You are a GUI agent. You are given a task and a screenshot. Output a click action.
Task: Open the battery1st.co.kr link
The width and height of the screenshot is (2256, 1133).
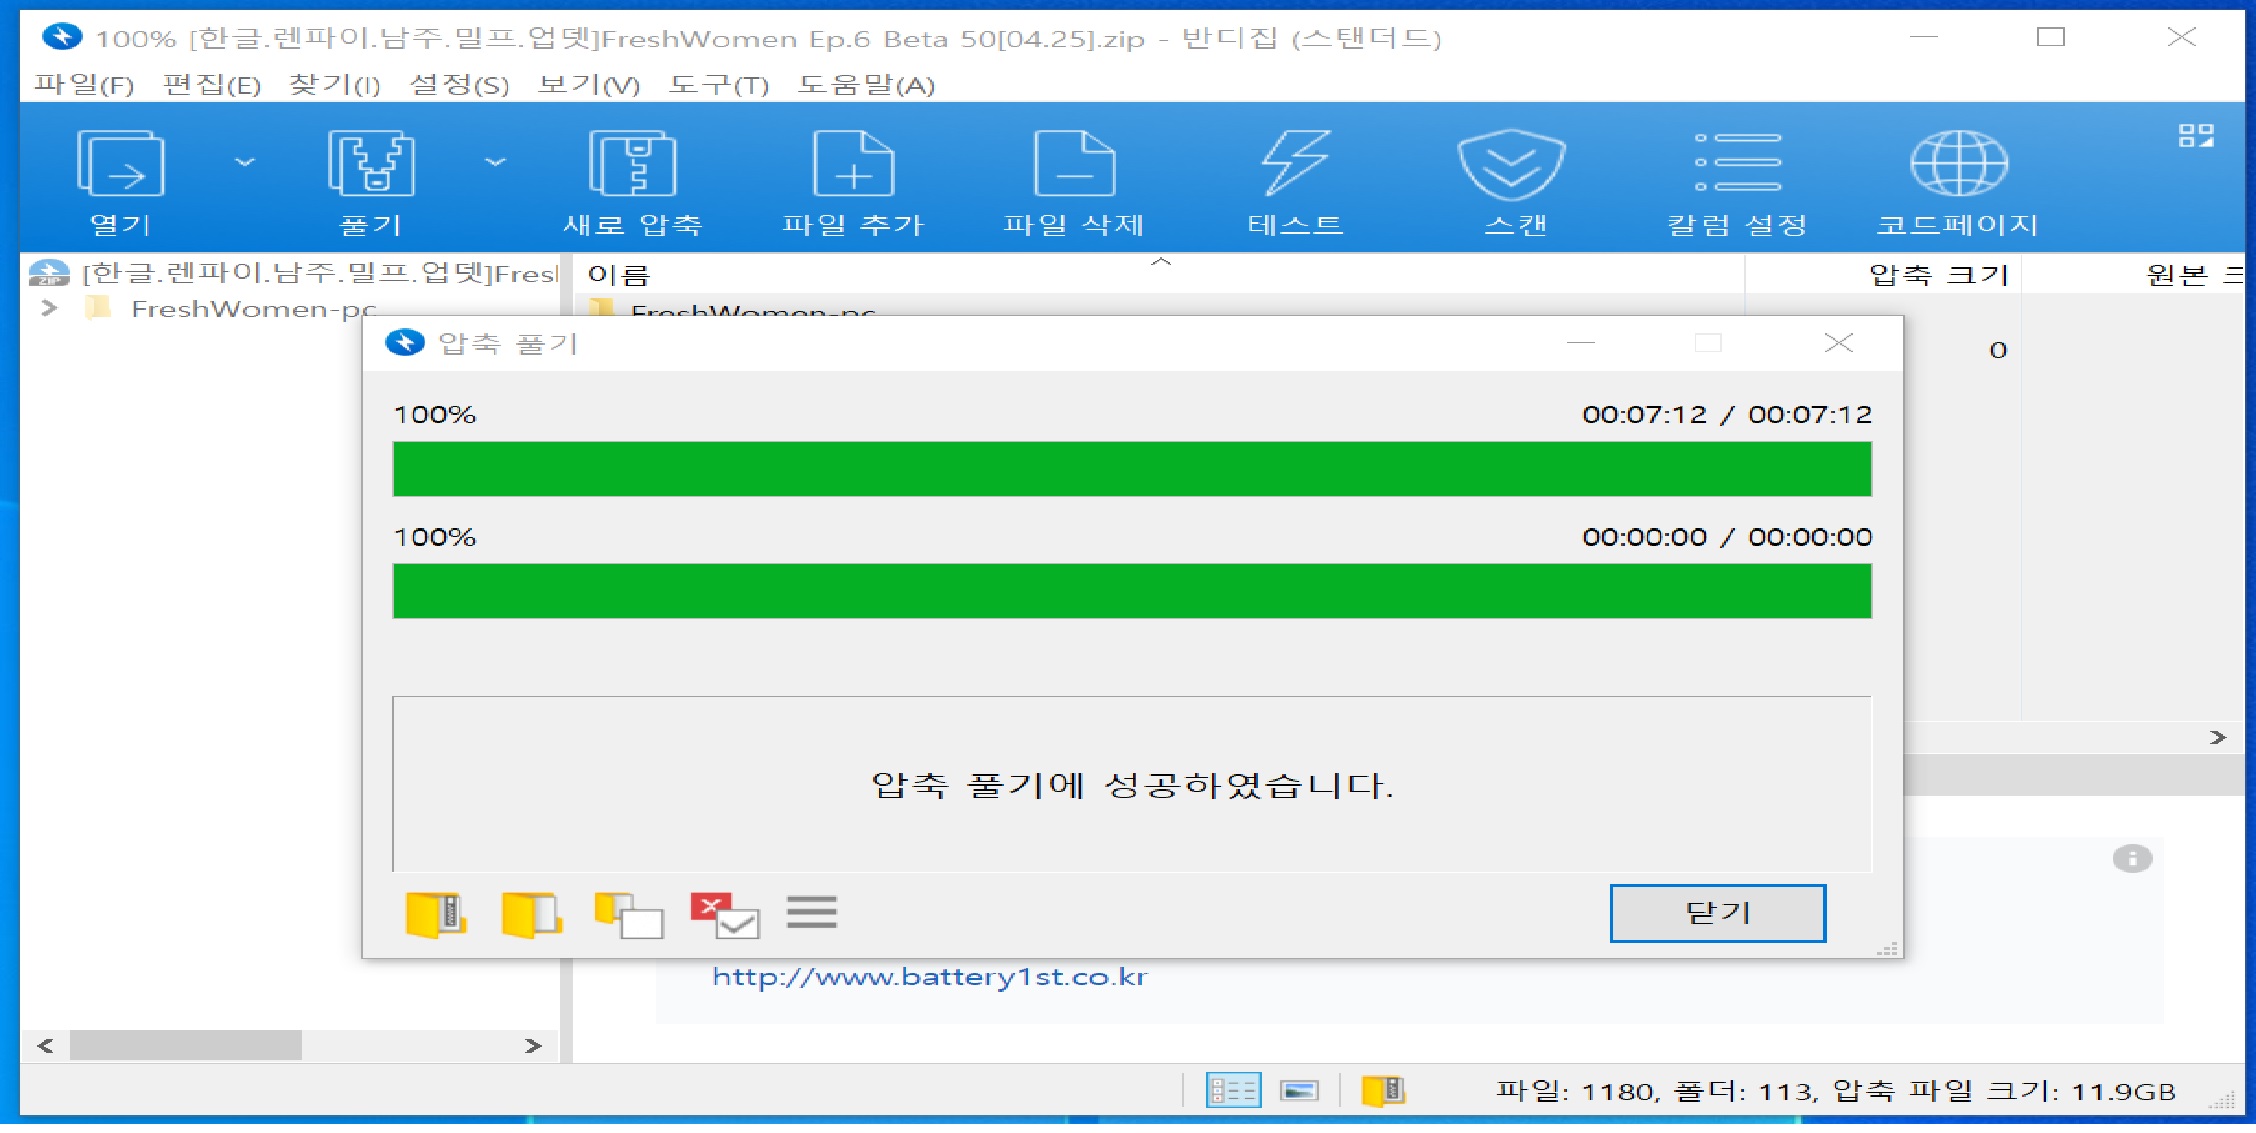929,977
